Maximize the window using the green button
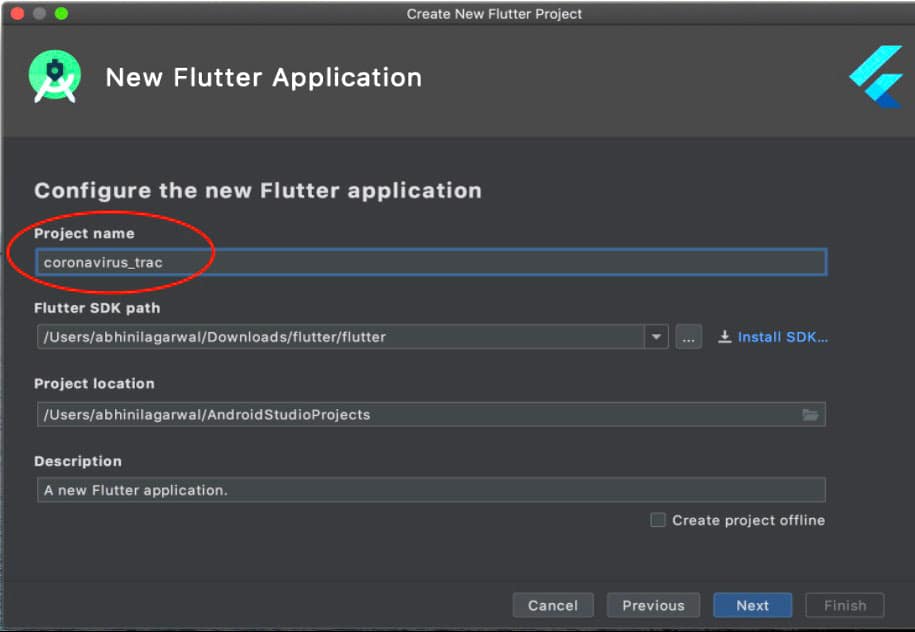This screenshot has height=632, width=915. tap(61, 14)
